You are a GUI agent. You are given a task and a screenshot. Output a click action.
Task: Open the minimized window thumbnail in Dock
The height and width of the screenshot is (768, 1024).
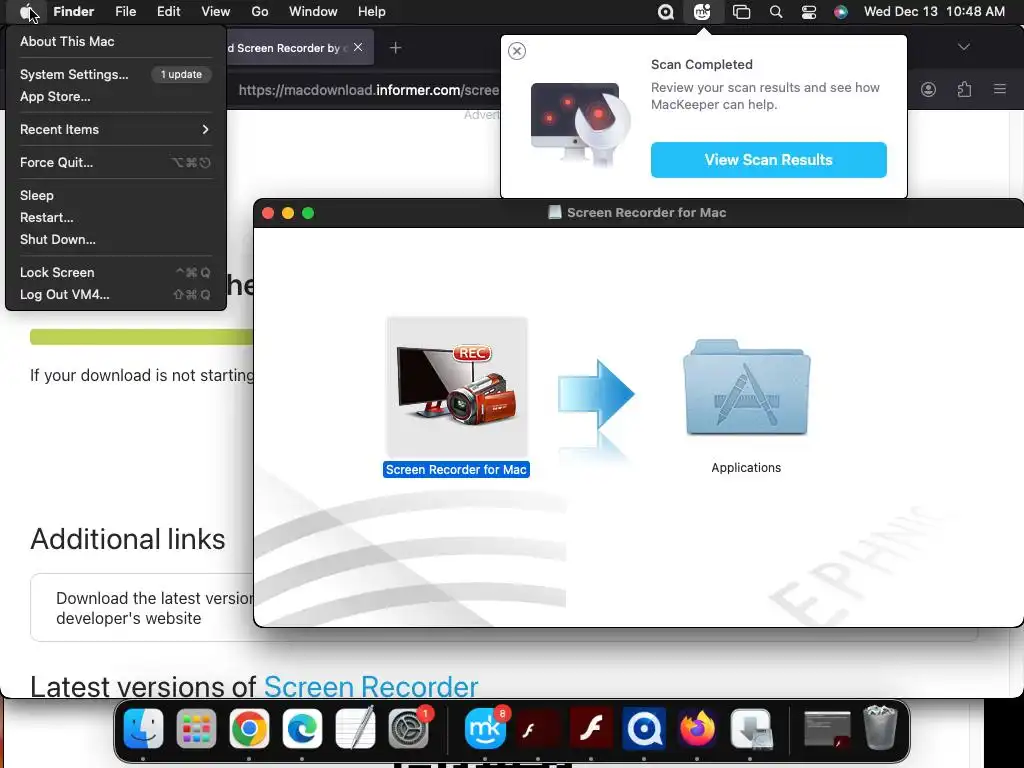pos(827,728)
